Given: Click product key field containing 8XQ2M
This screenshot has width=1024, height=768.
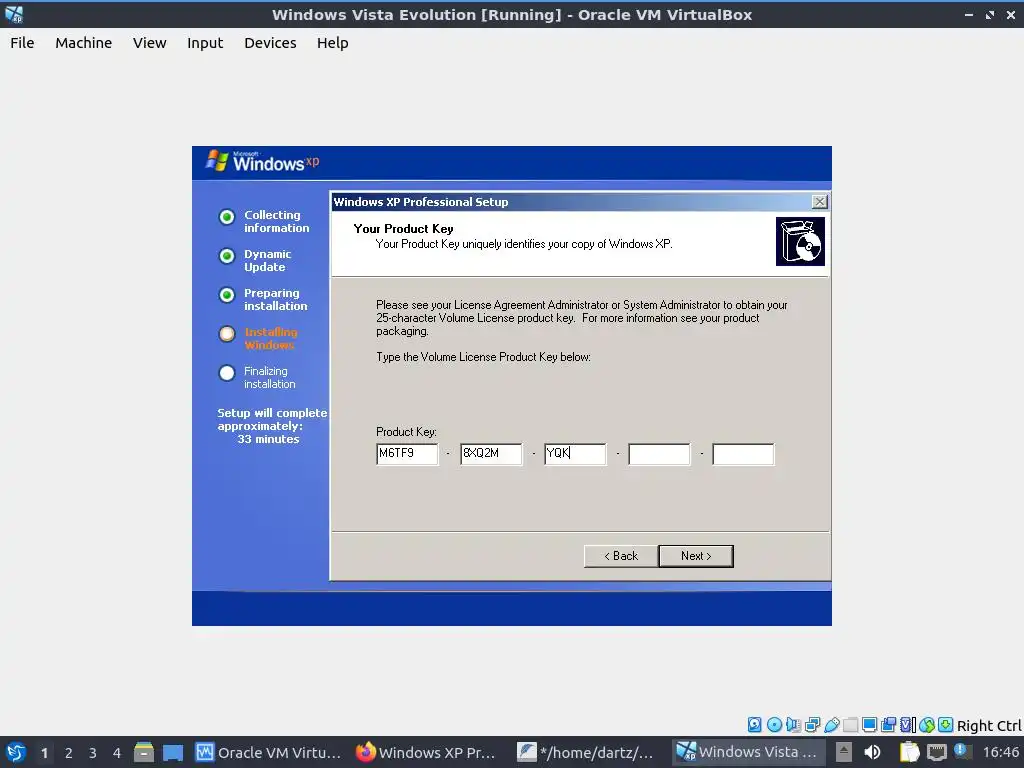Looking at the screenshot, I should pyautogui.click(x=491, y=454).
